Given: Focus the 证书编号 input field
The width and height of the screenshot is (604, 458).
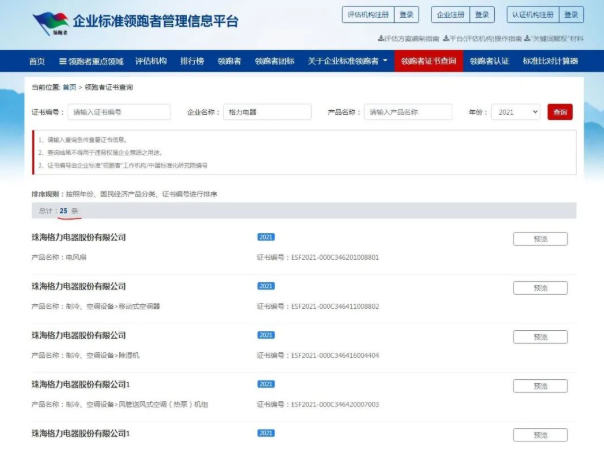Looking at the screenshot, I should coord(119,112).
